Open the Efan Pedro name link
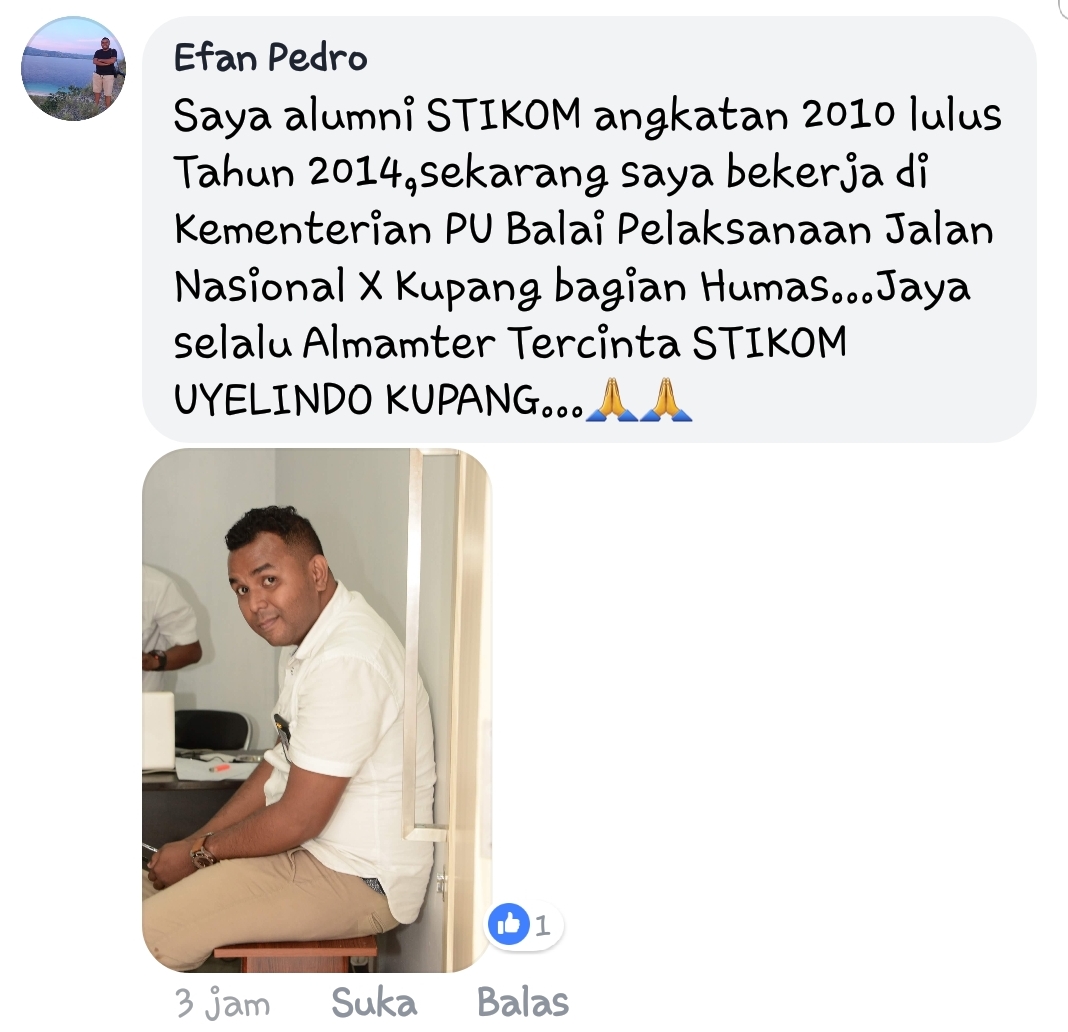1068x1032 pixels. [x=270, y=57]
